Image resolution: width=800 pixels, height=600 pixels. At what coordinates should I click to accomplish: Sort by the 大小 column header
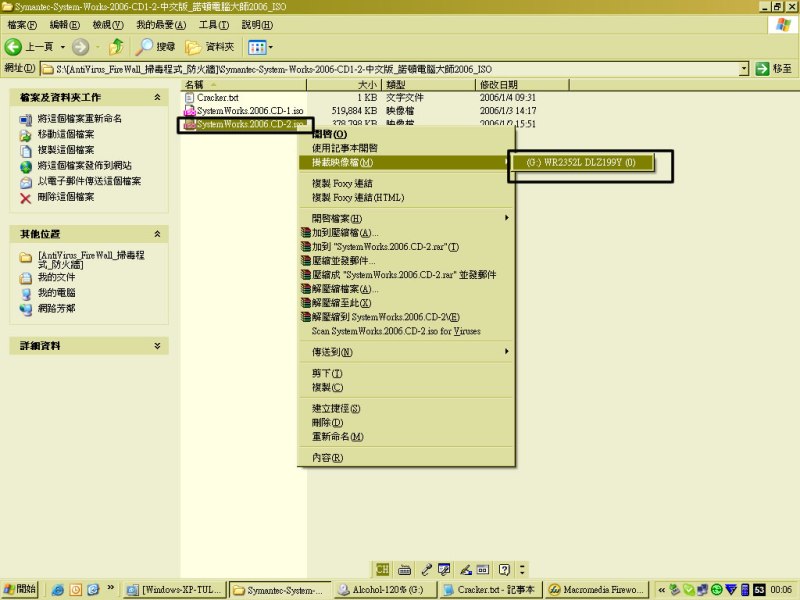click(344, 85)
